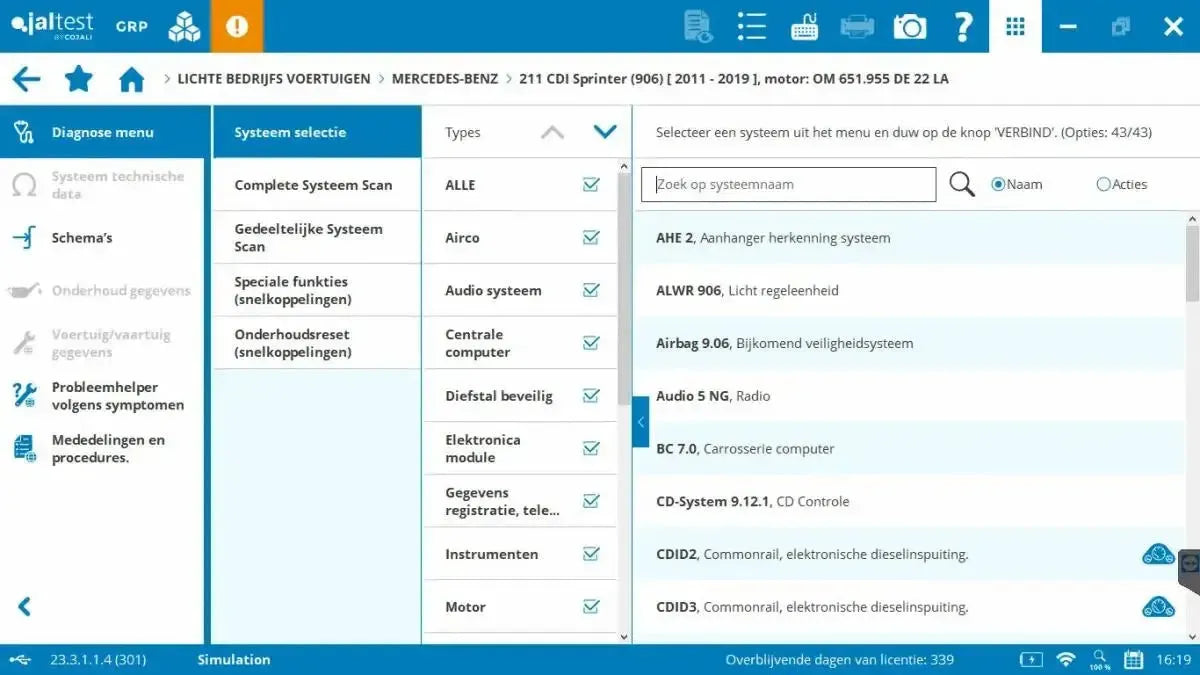Image resolution: width=1200 pixels, height=675 pixels.
Task: Open the help question mark icon
Action: 963,26
